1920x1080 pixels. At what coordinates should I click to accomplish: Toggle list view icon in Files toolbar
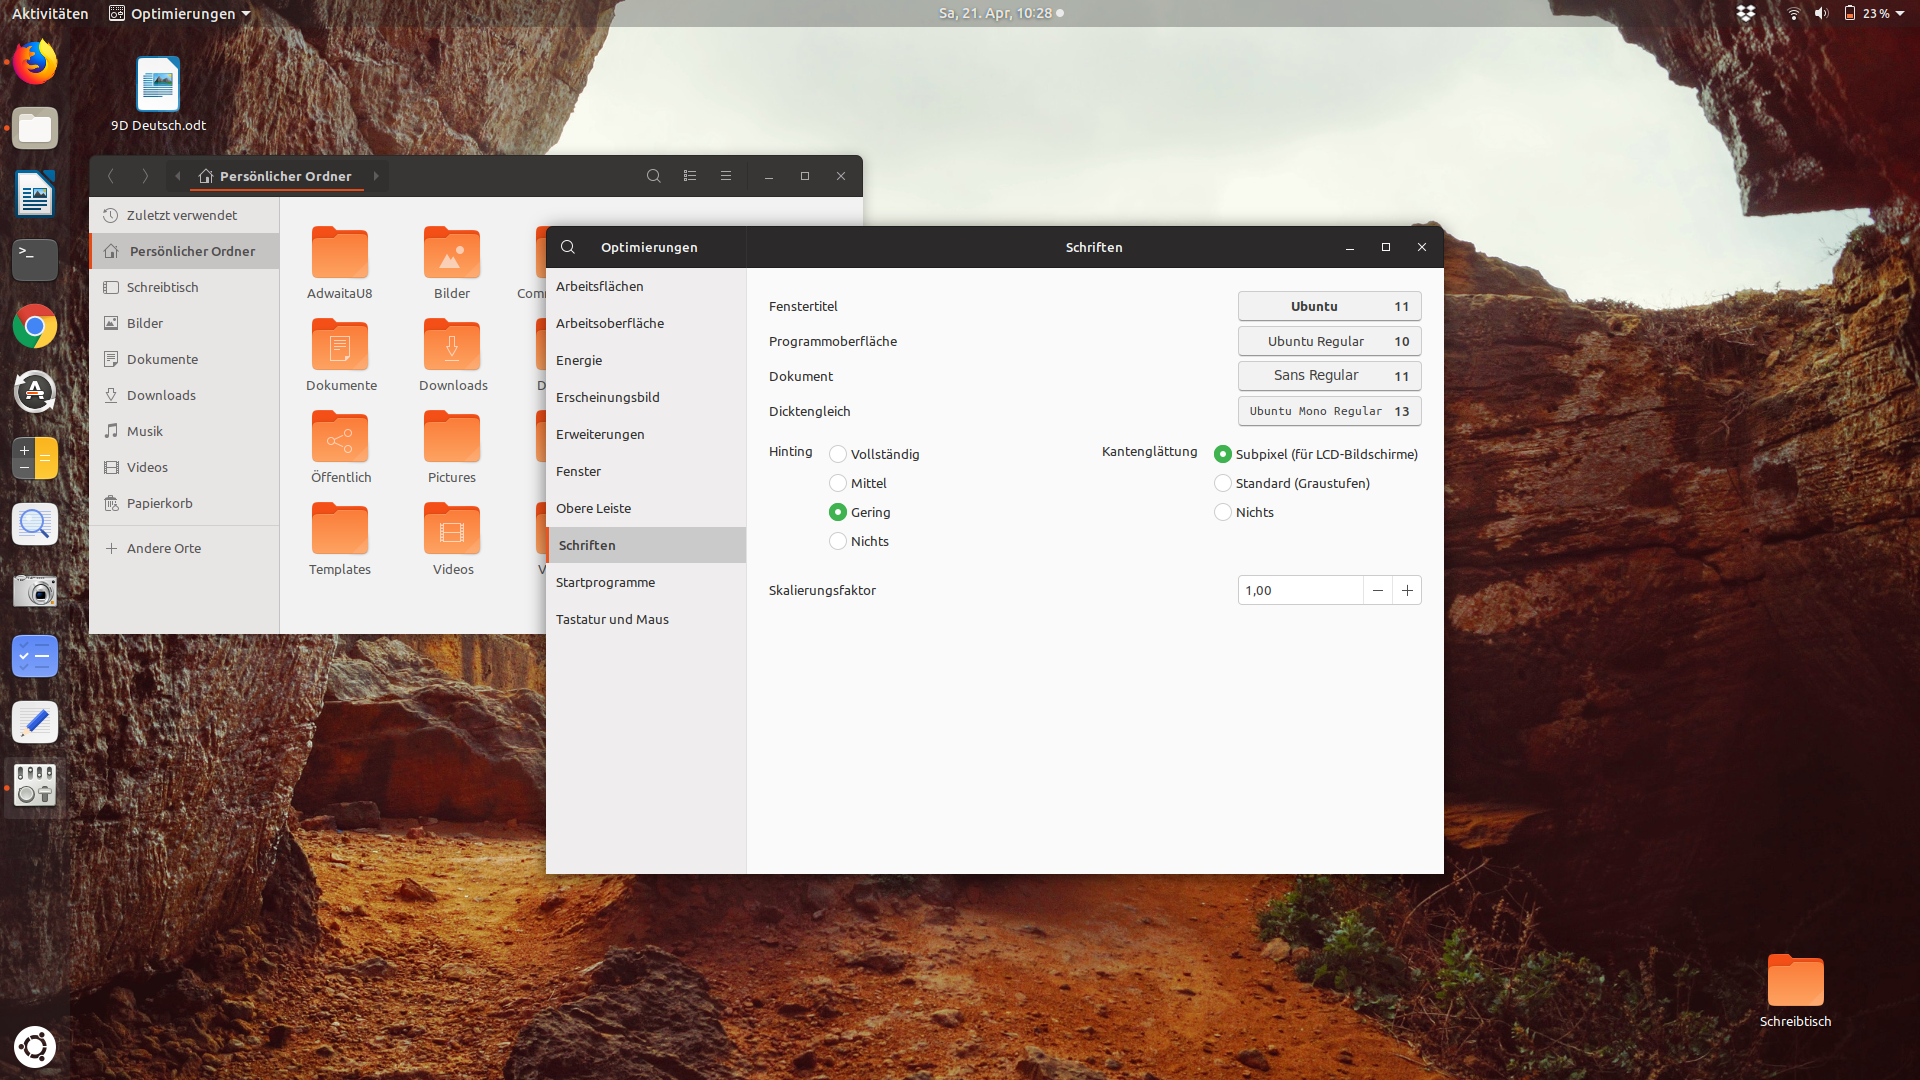click(x=690, y=176)
